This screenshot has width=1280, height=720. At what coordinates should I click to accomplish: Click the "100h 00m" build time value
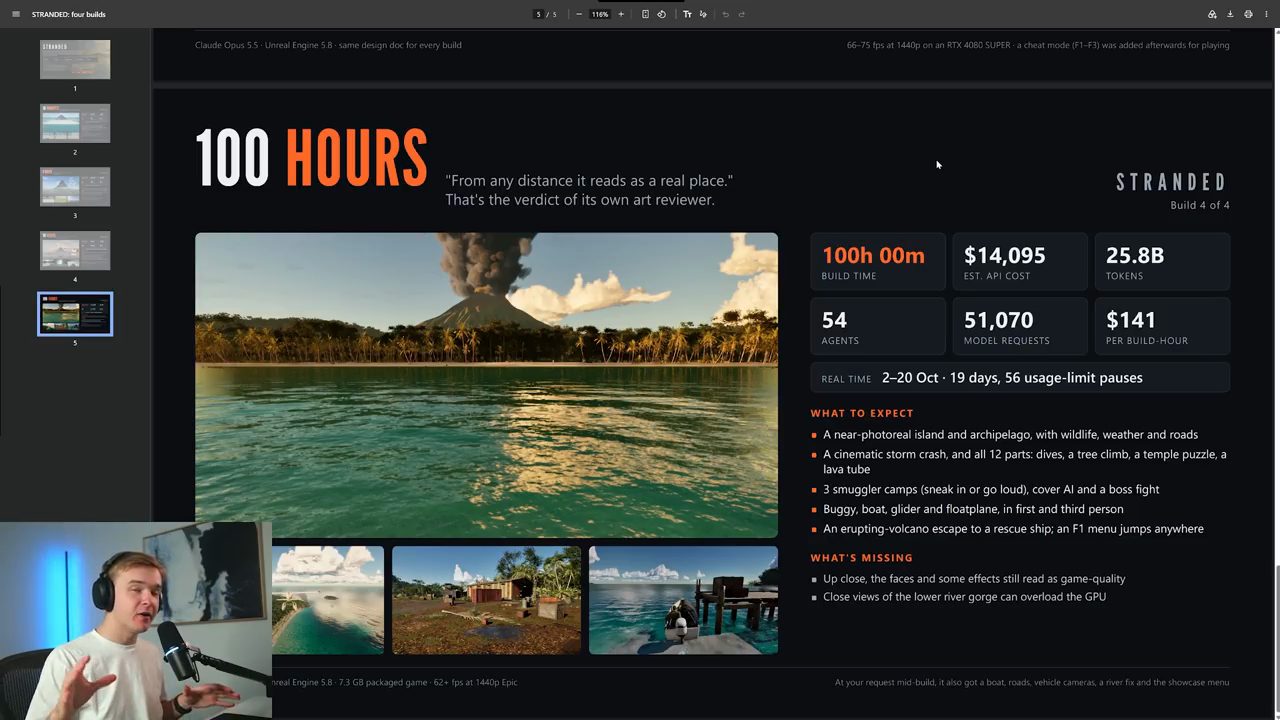pos(873,256)
